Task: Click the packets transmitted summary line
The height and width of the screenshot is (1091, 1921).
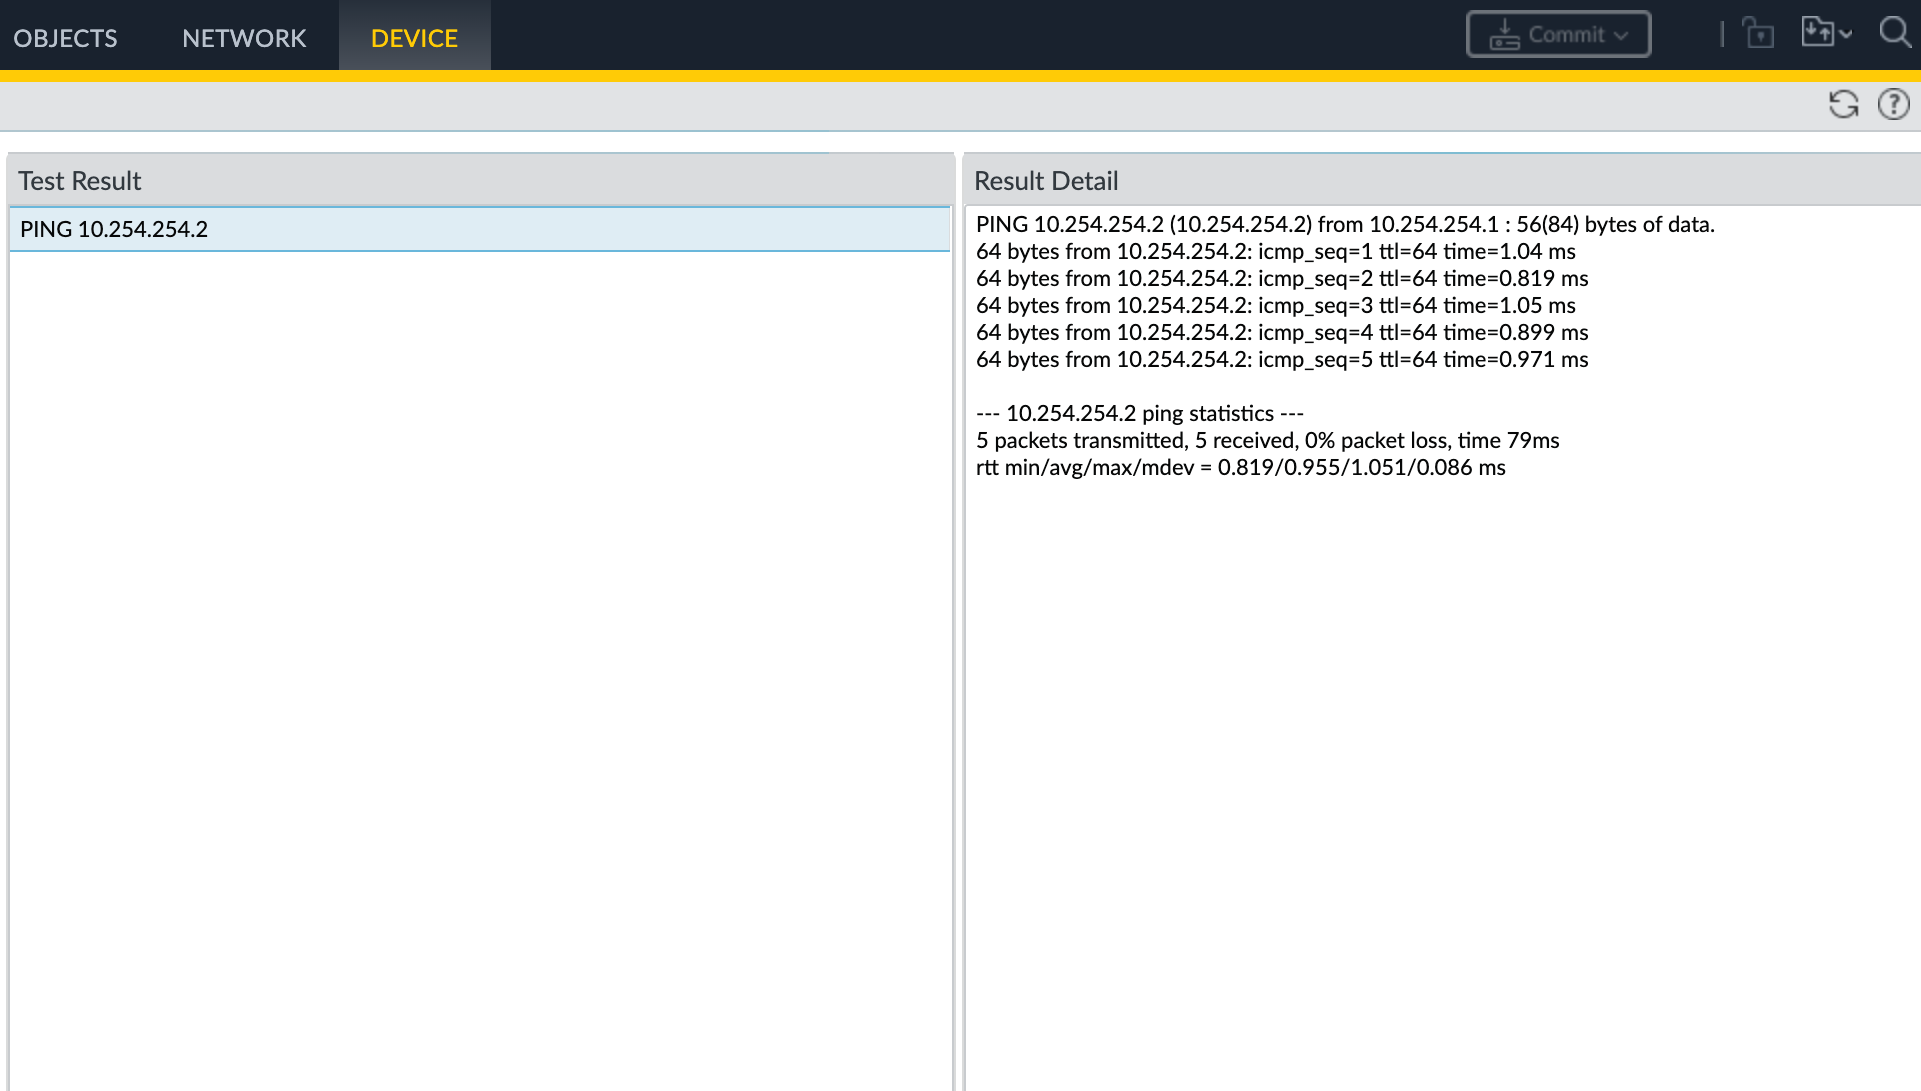Action: click(x=1267, y=441)
